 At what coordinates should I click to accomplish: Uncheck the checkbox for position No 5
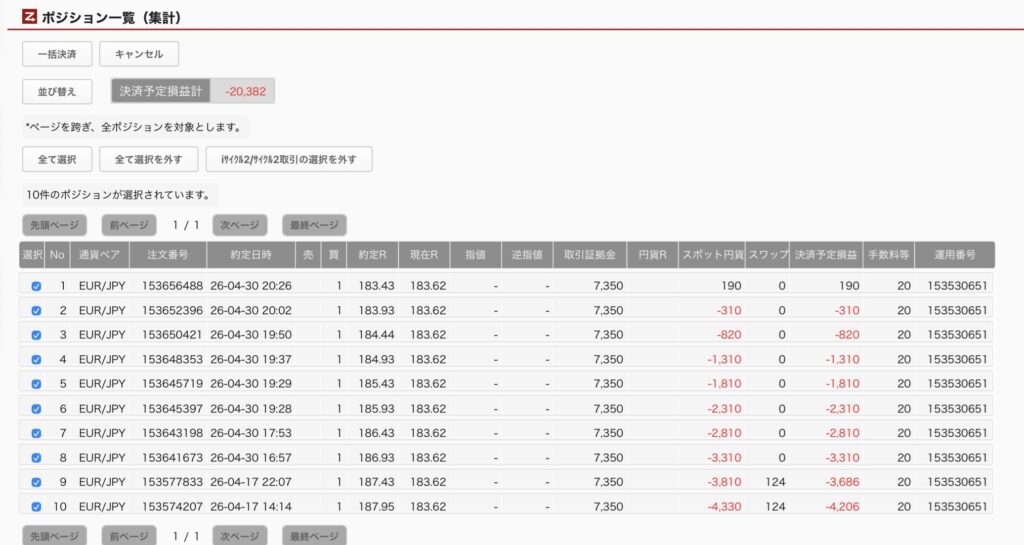coord(36,384)
